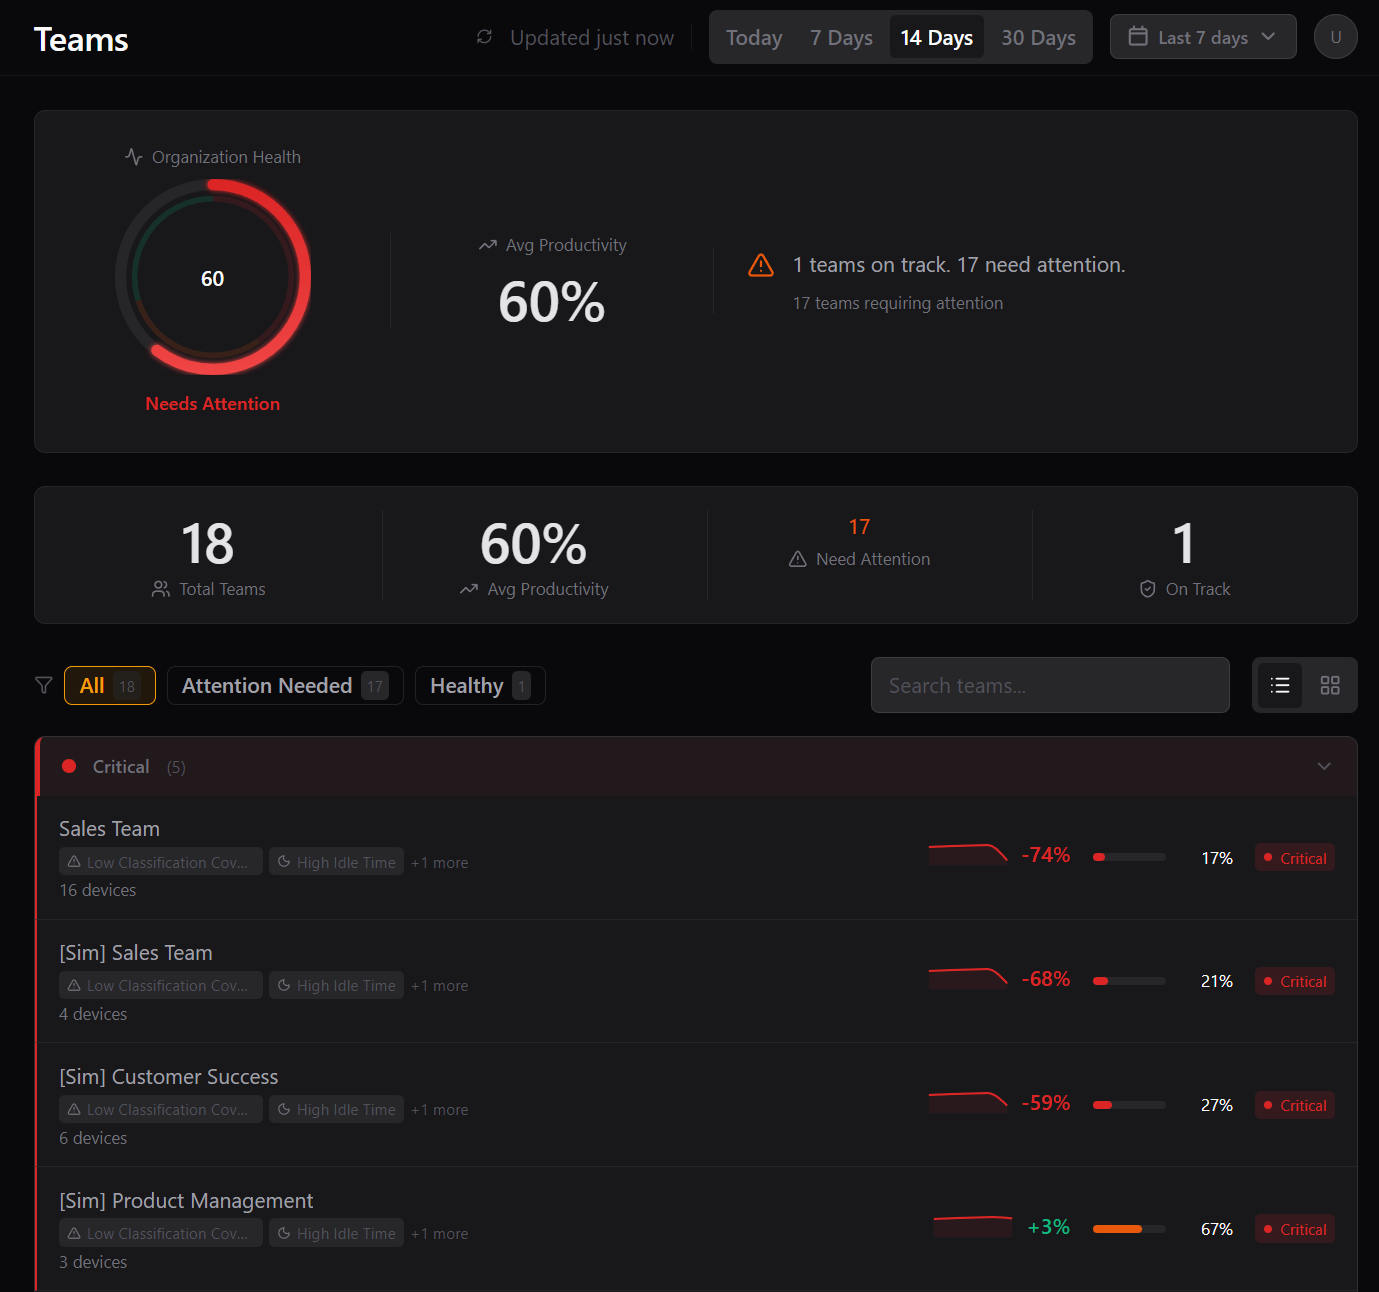
Task: Click the refresh icon beside Updated just now
Action: coord(484,37)
